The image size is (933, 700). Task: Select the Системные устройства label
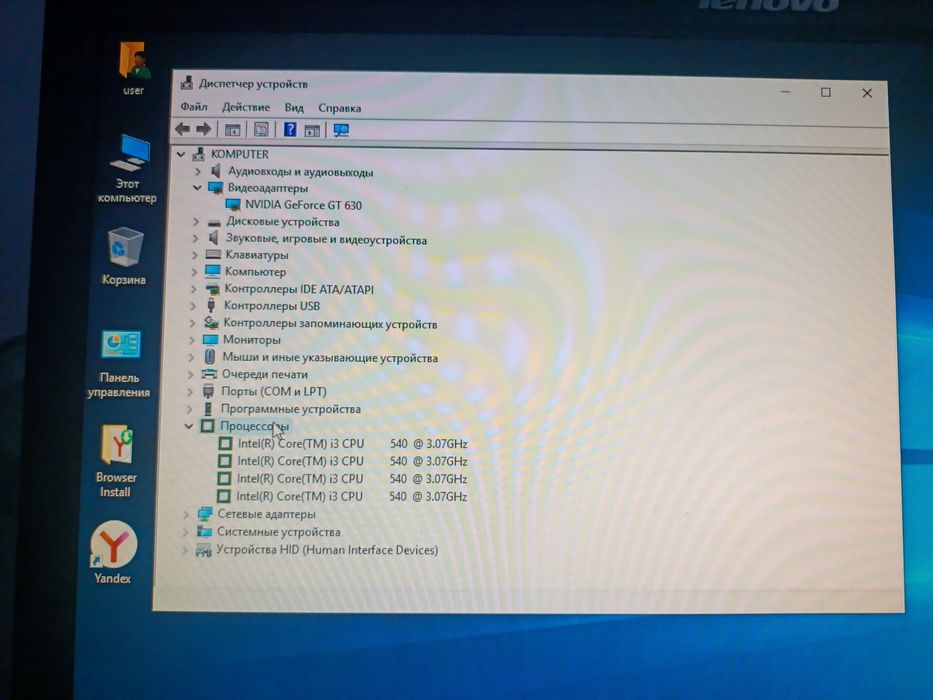278,532
